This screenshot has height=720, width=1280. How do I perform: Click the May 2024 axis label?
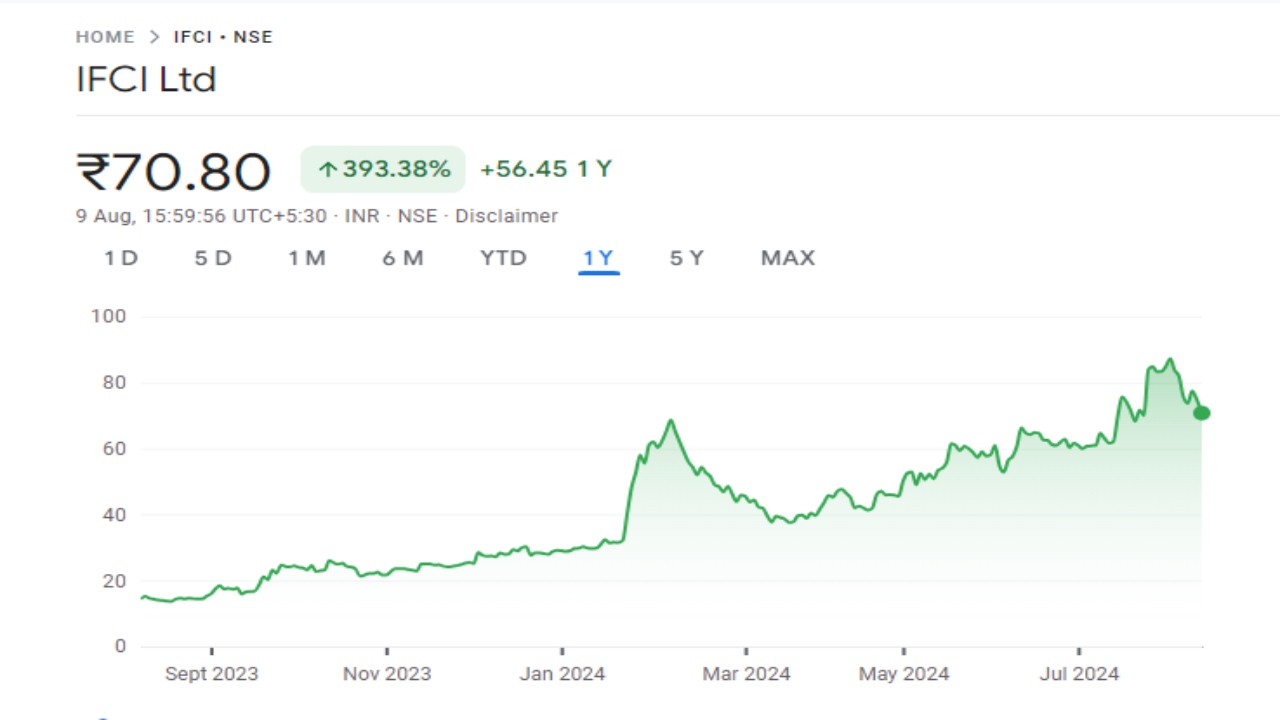(x=903, y=674)
